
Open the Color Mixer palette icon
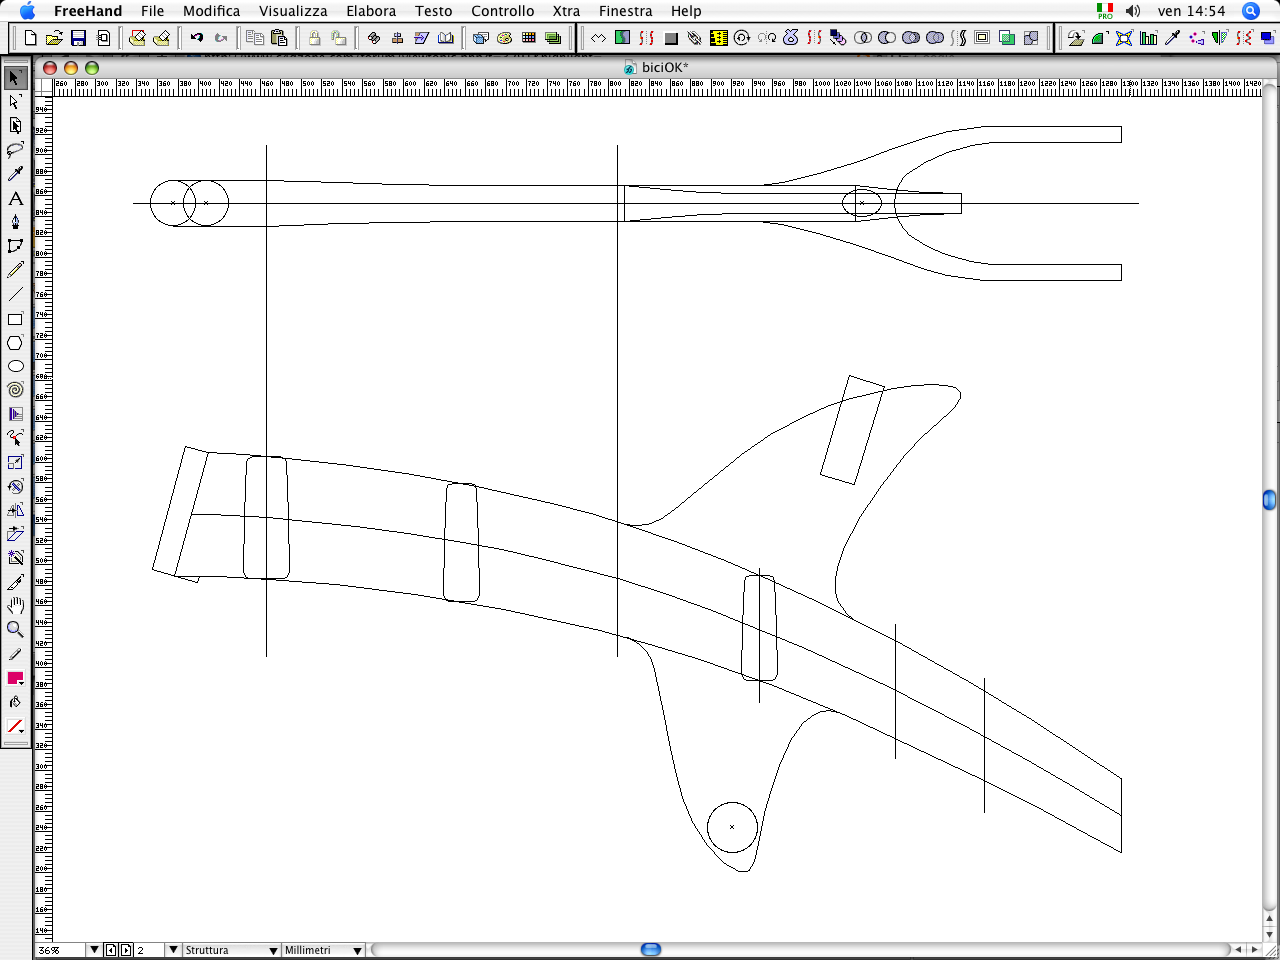tap(504, 38)
